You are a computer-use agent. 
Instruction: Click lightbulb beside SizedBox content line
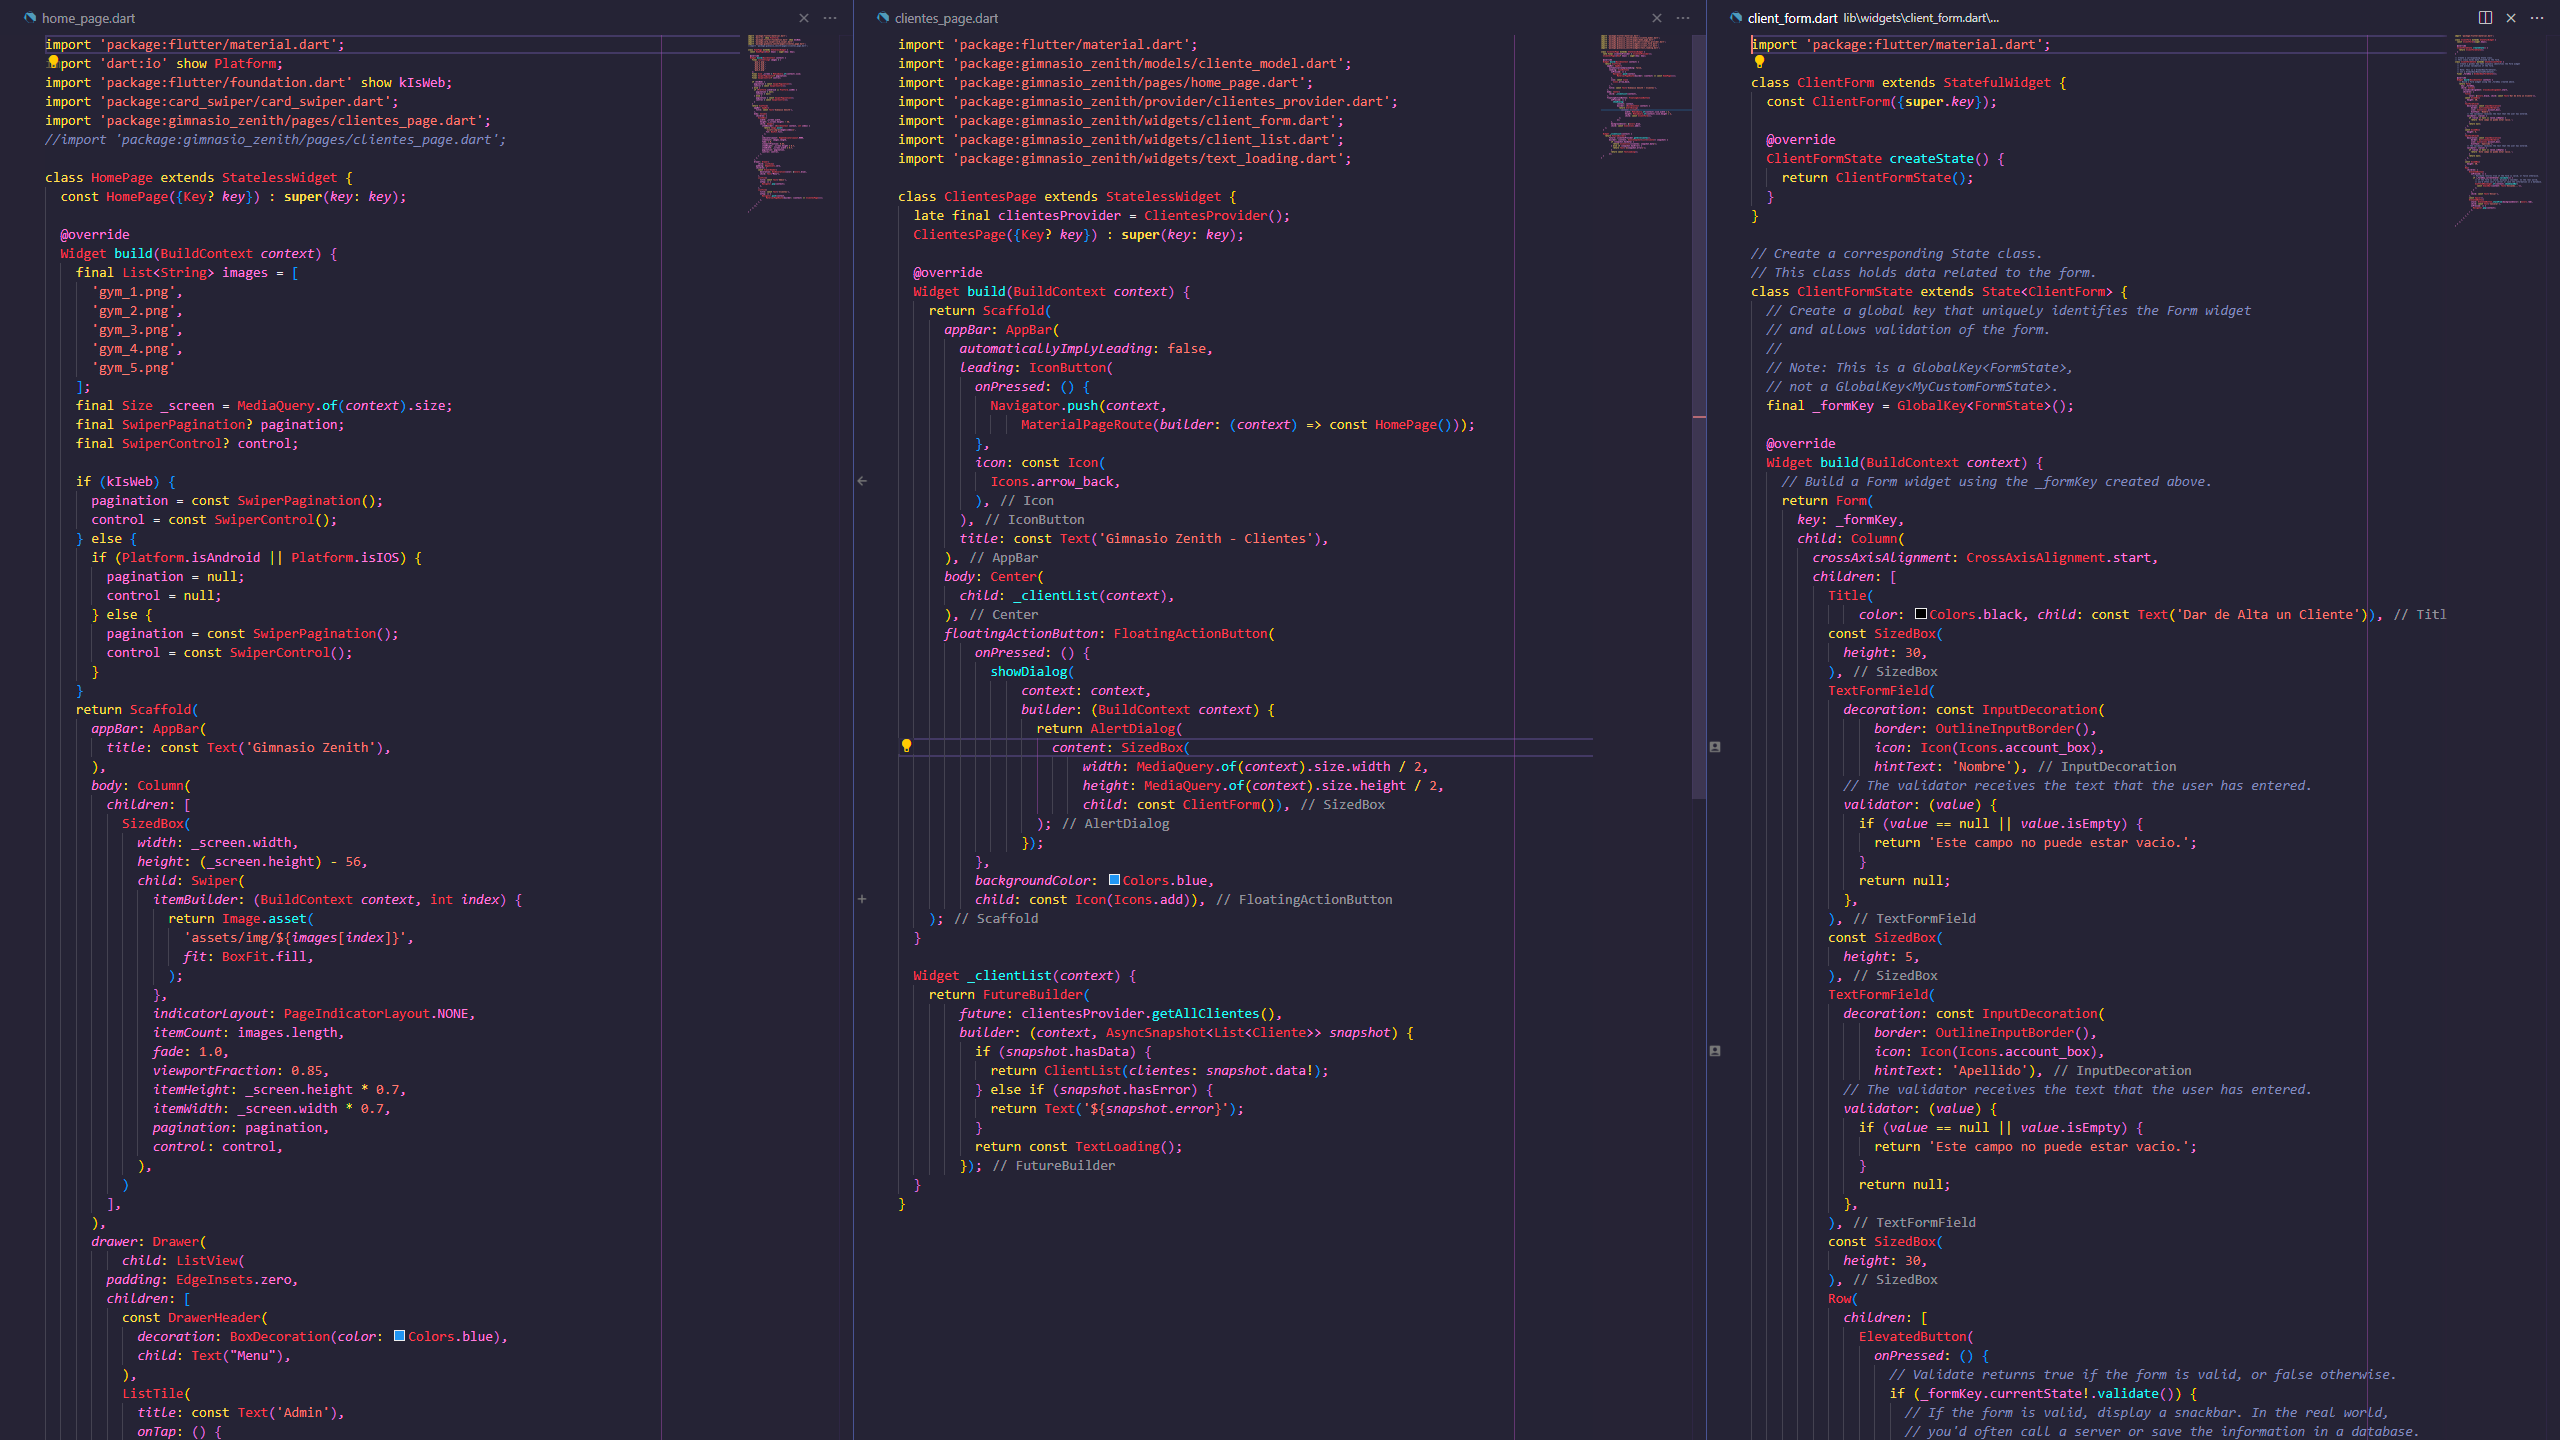pos(906,746)
